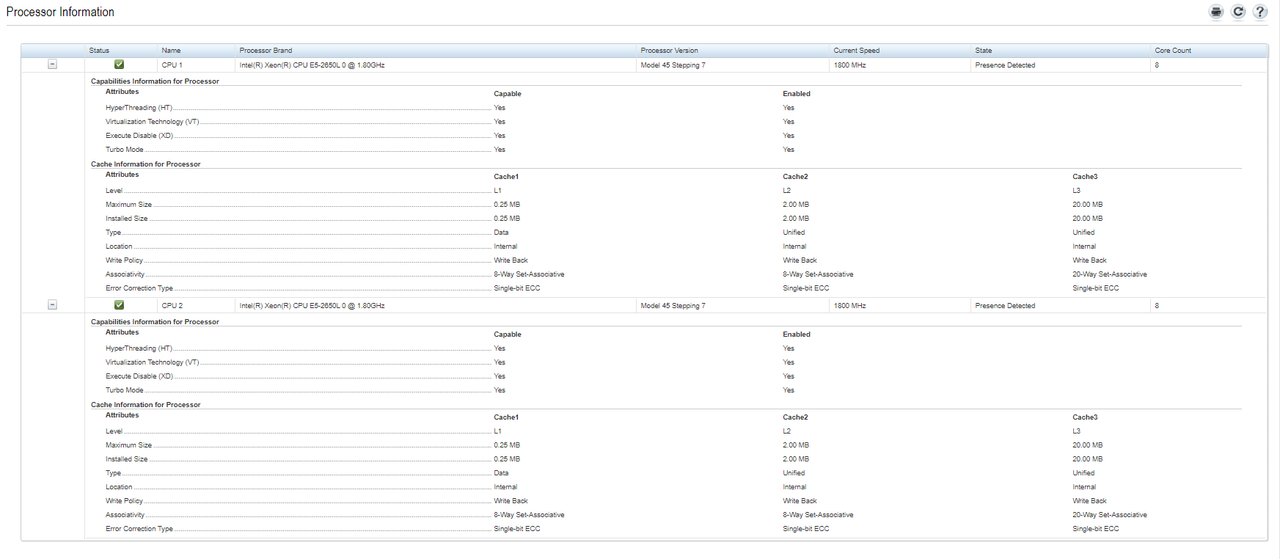Image resolution: width=1280 pixels, height=559 pixels.
Task: Select the CPU 1 name cell
Action: 172,65
